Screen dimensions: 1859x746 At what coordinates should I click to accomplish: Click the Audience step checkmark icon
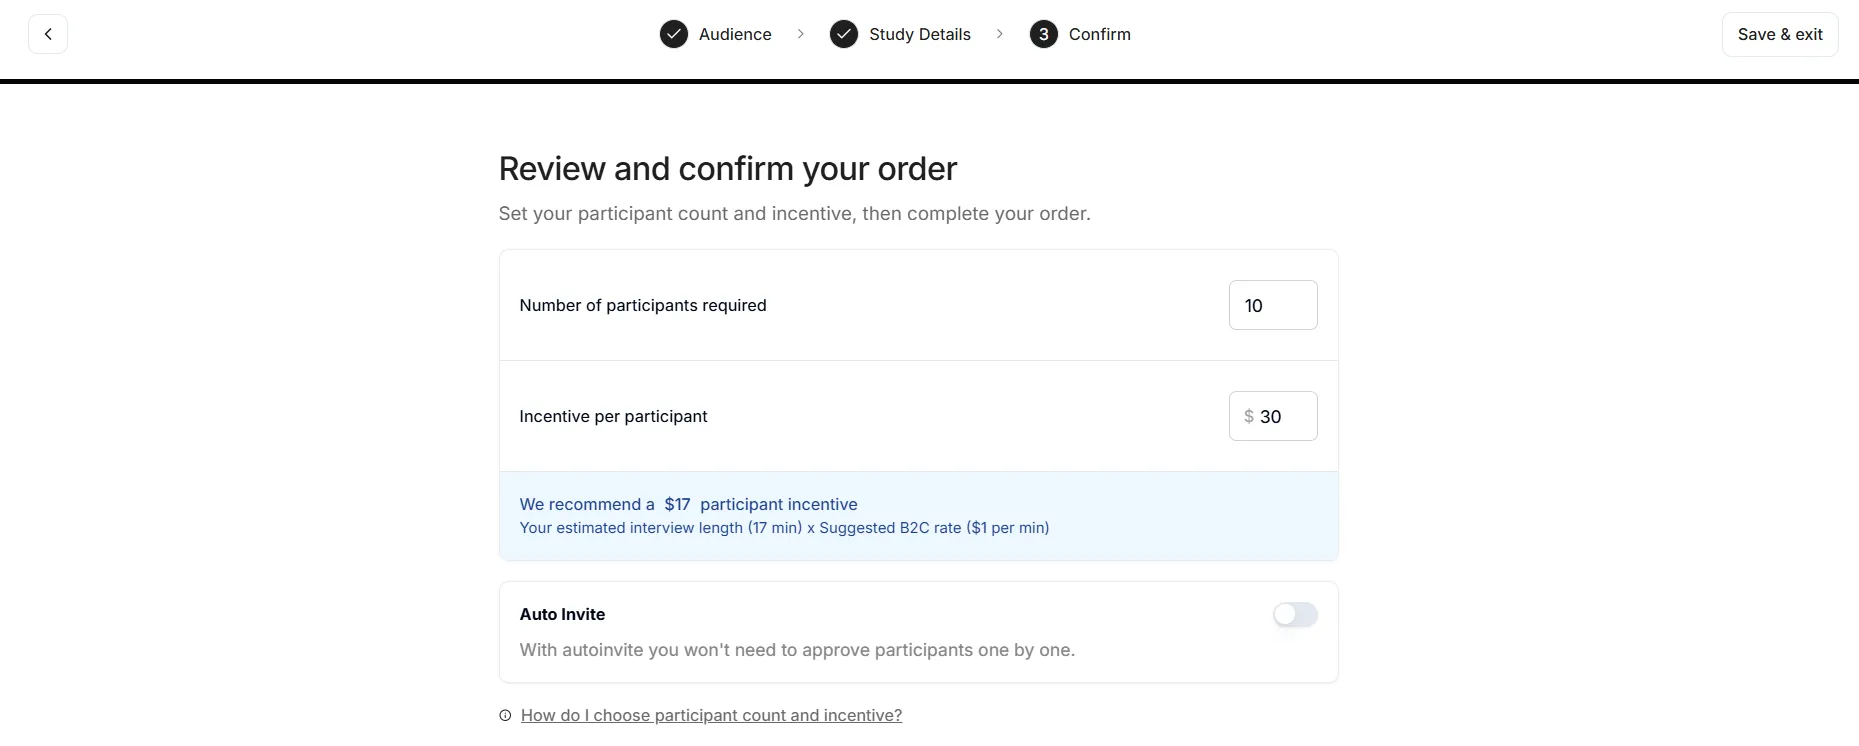(x=674, y=34)
